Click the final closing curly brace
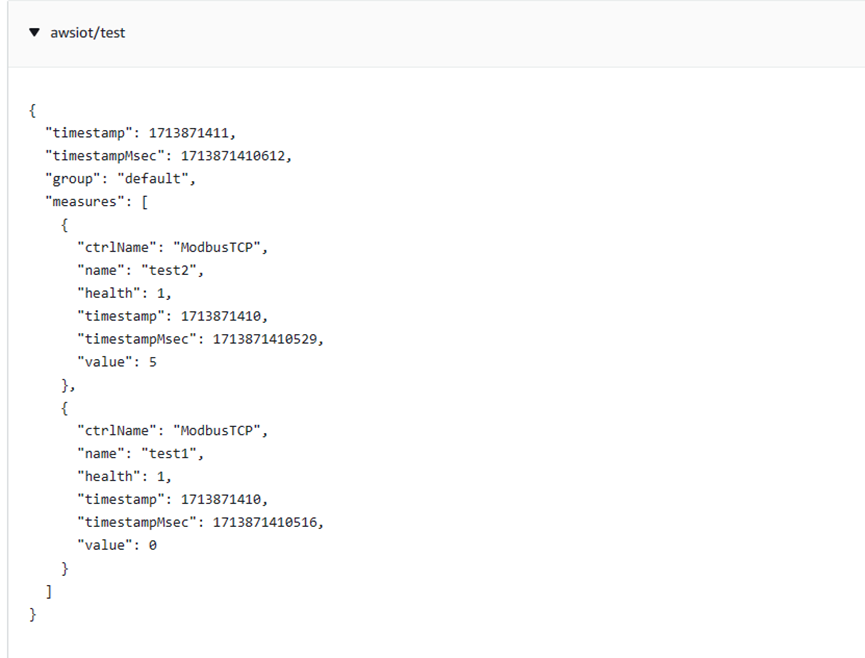This screenshot has height=658, width=865. (33, 615)
